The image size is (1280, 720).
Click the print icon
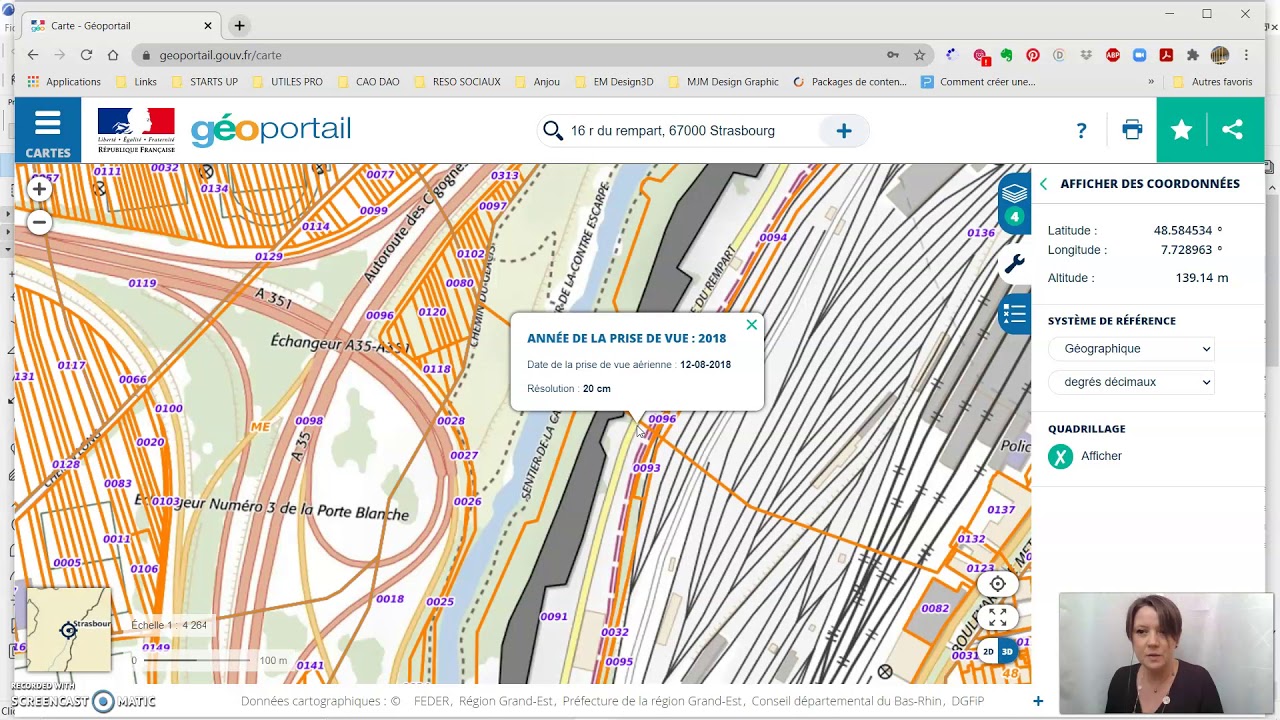click(1132, 129)
